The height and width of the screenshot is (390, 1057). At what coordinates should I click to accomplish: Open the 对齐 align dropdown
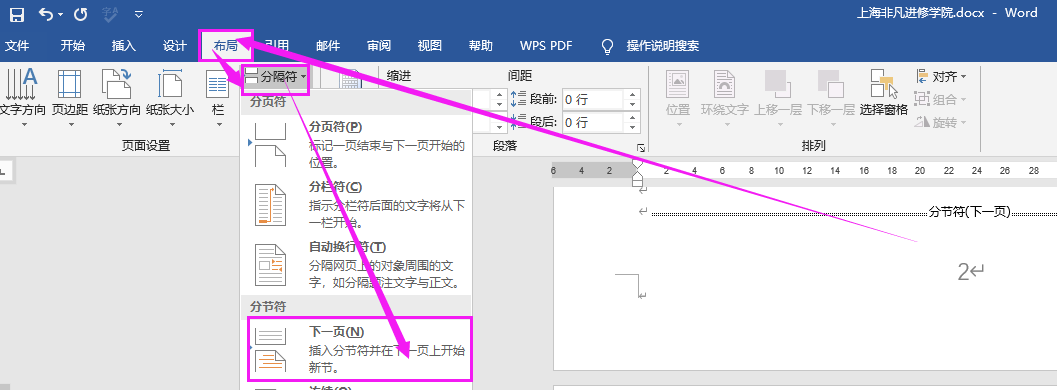(x=940, y=76)
